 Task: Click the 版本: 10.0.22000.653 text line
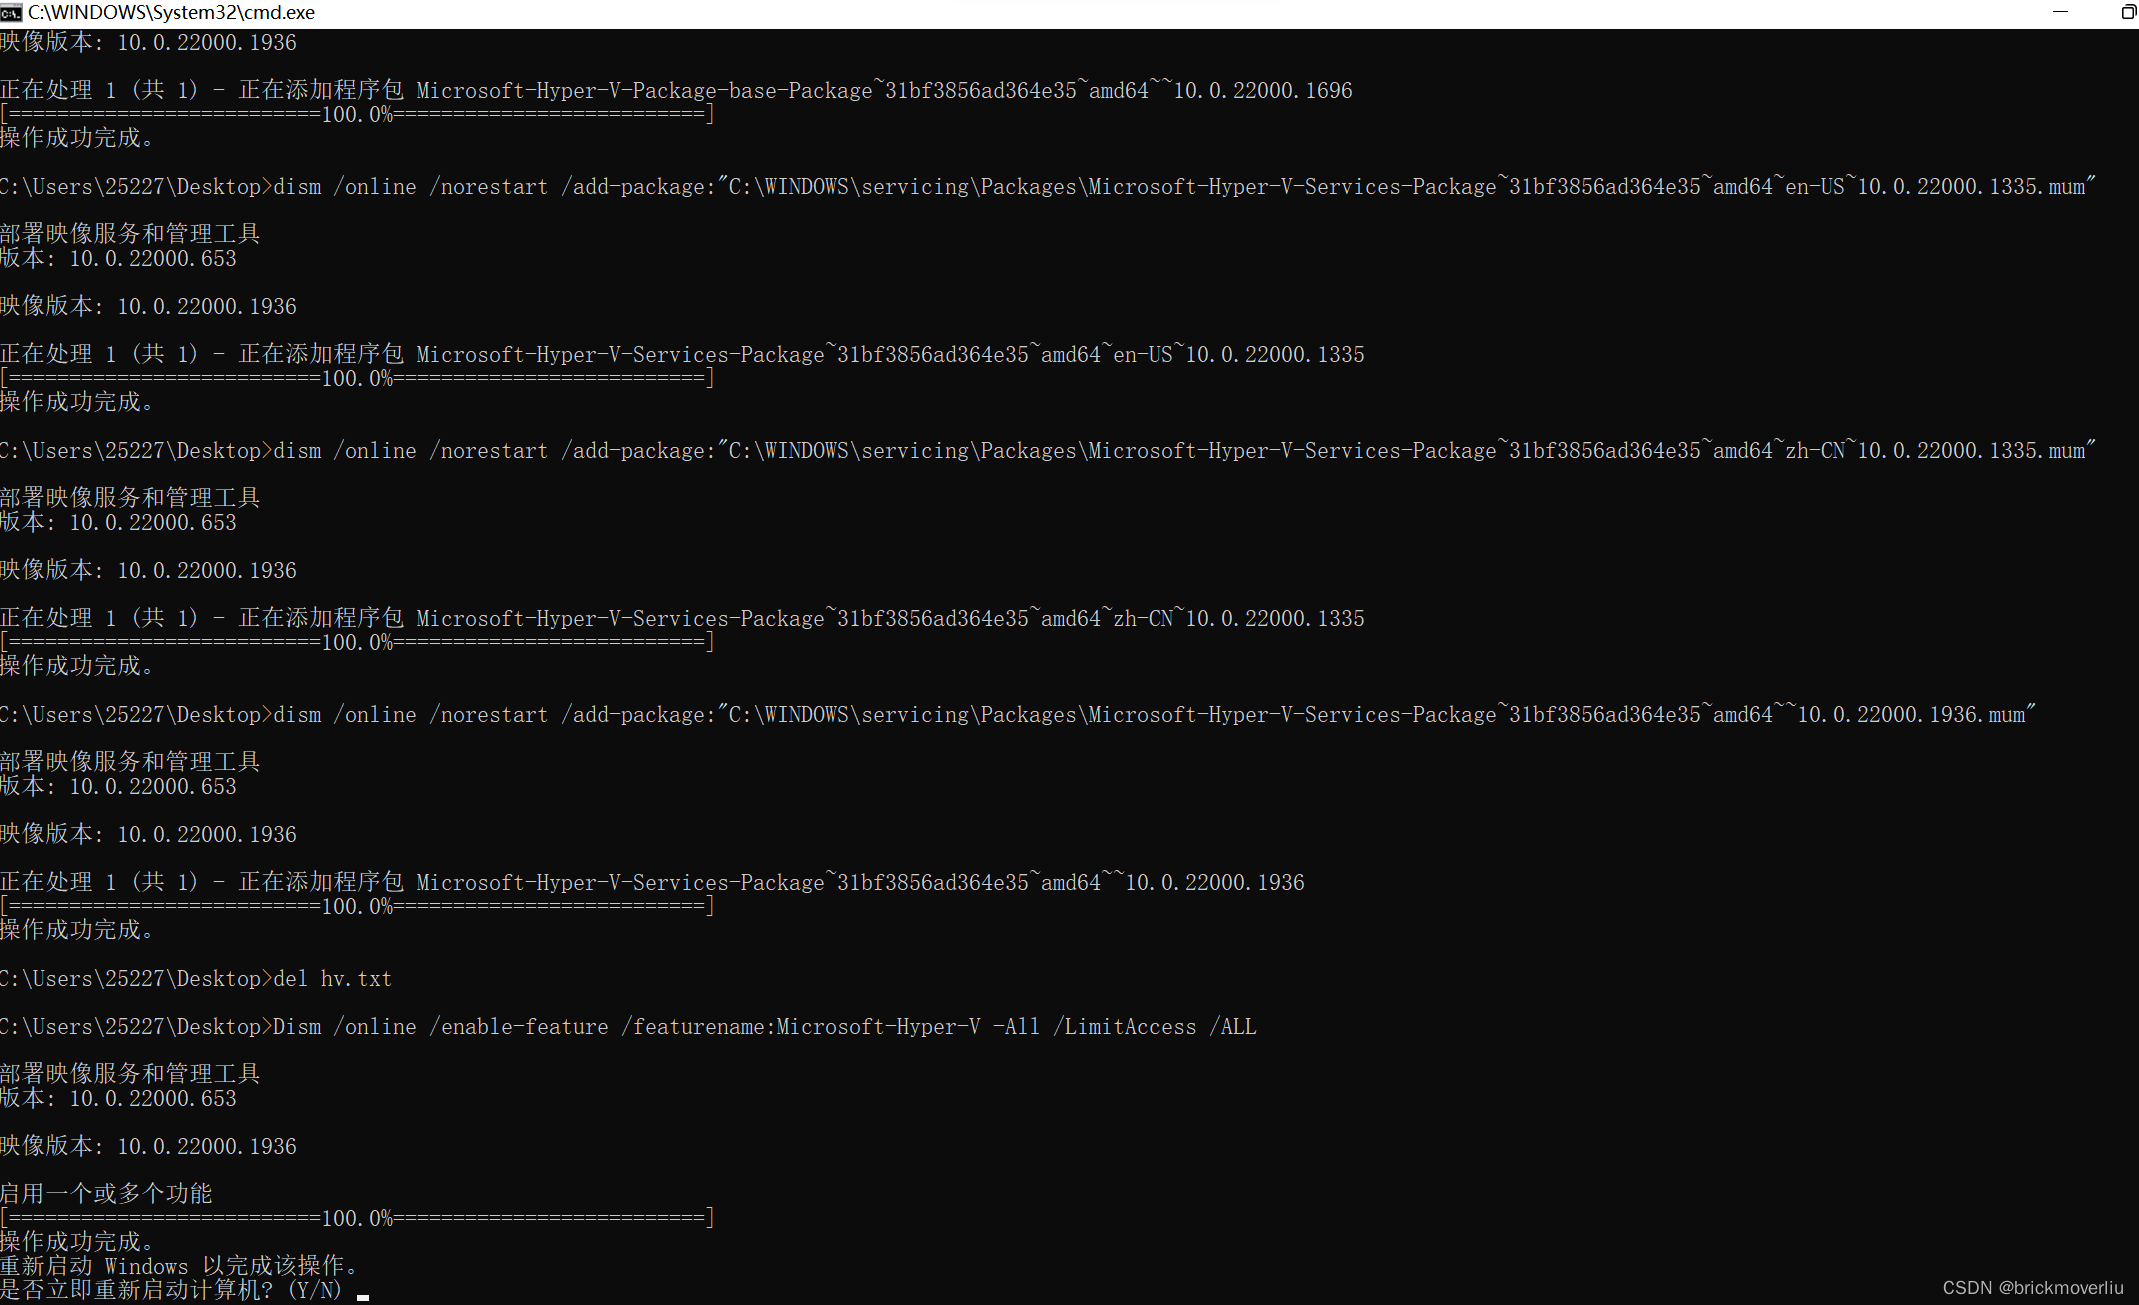[x=118, y=1098]
